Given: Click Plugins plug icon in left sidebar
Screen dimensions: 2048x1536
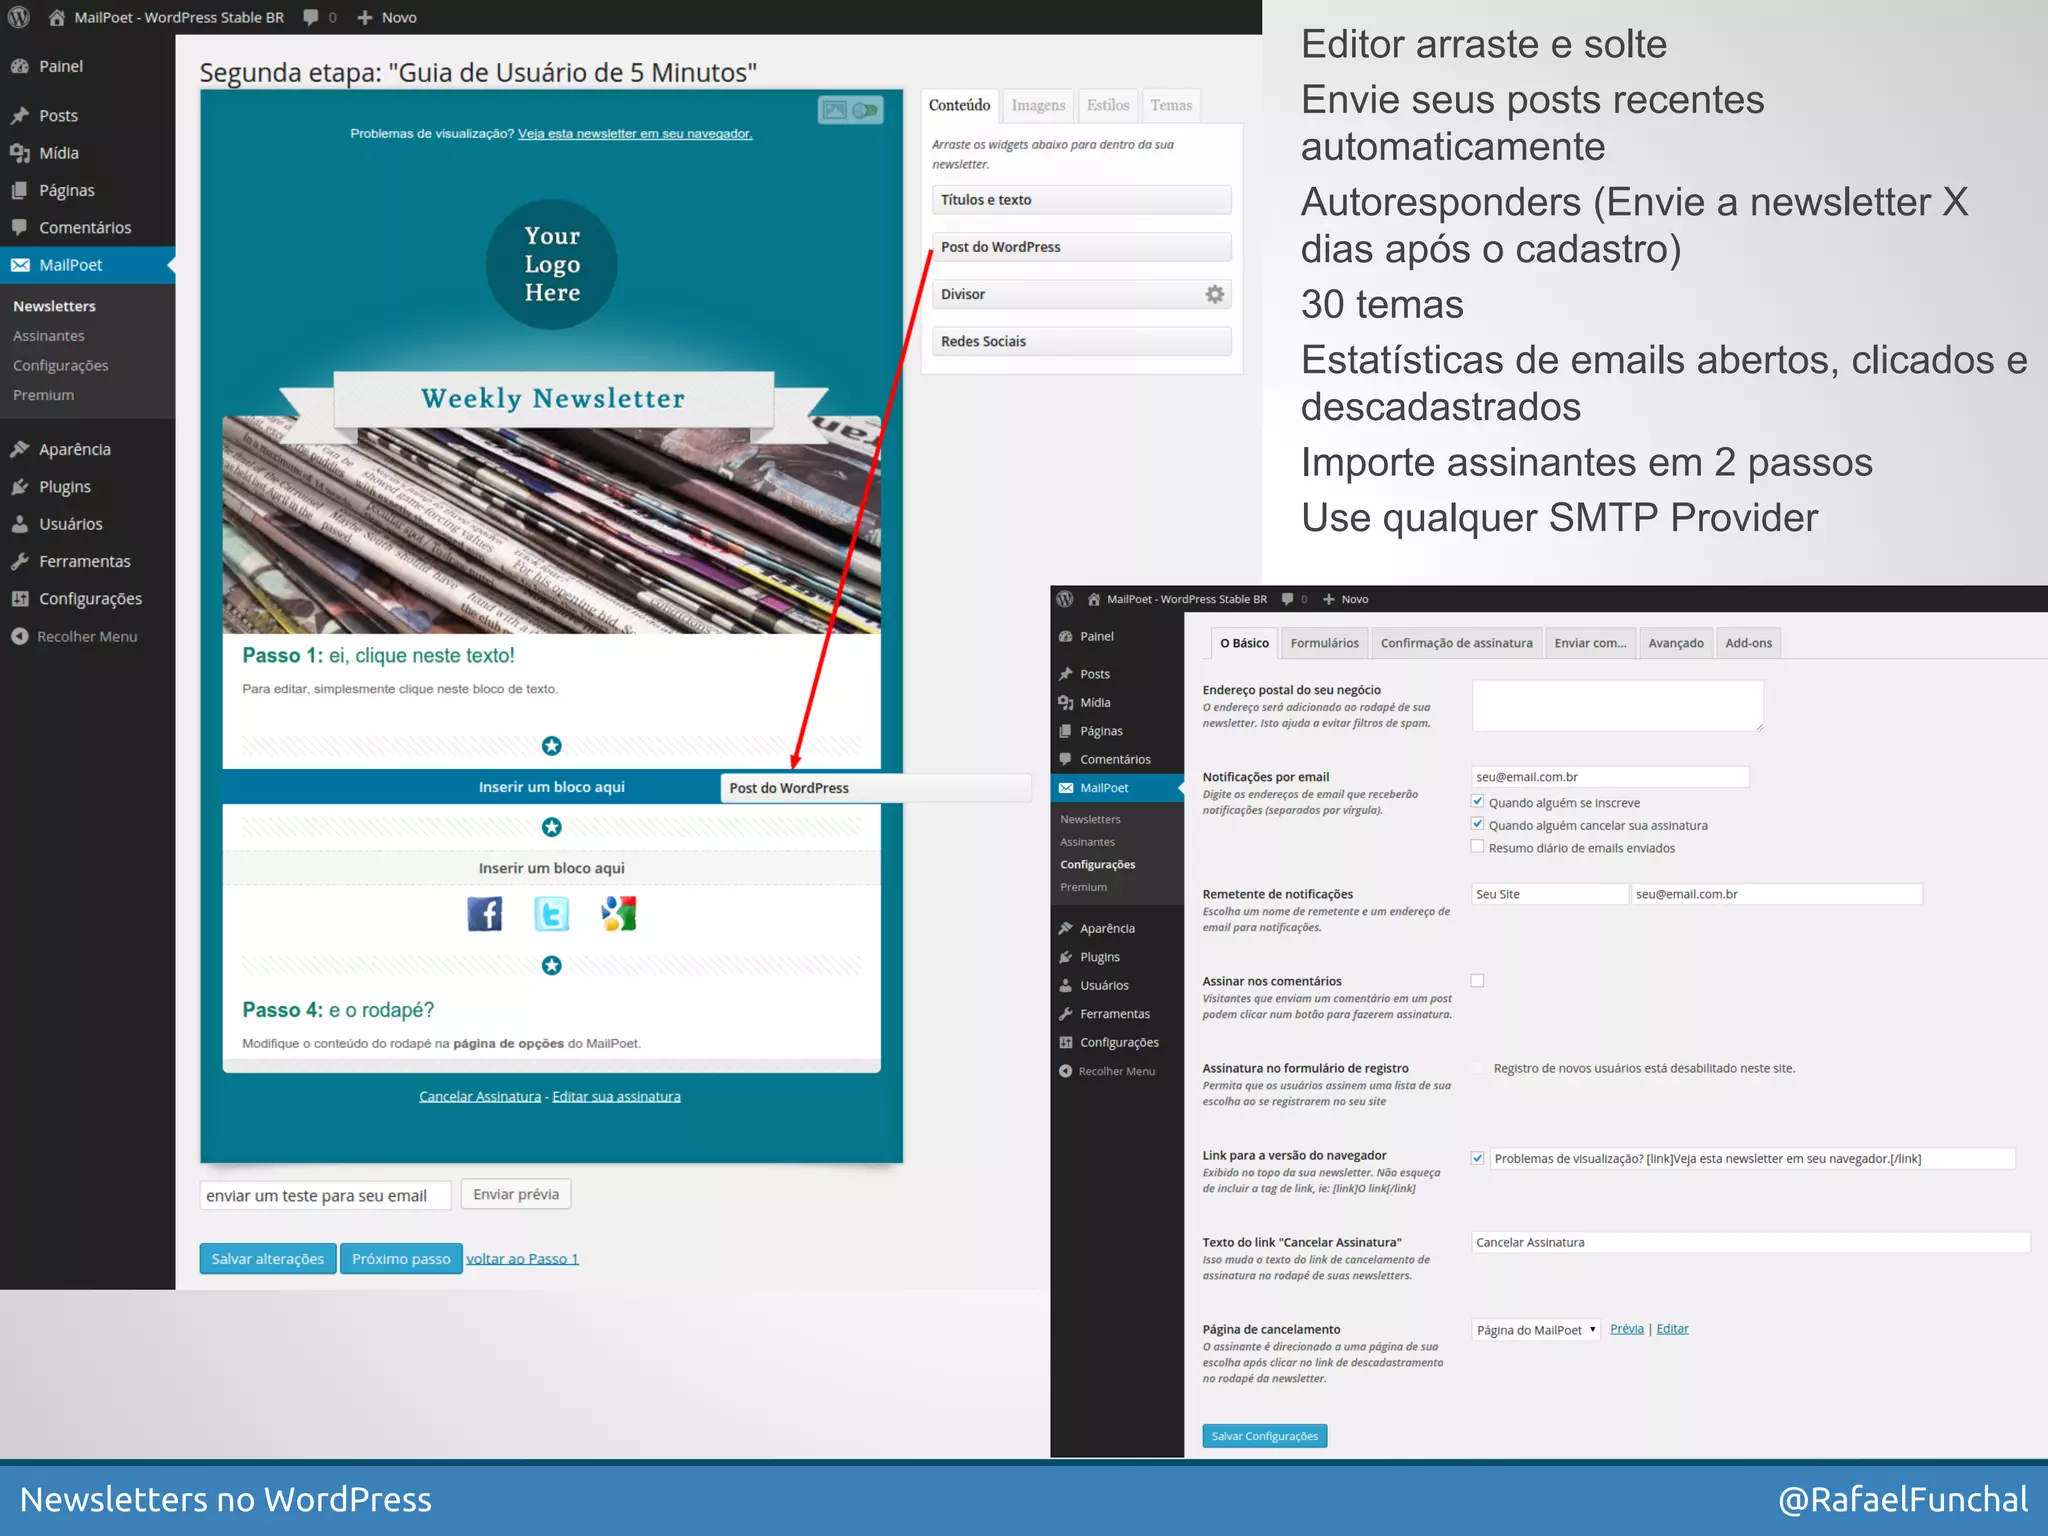Looking at the screenshot, I should (x=20, y=487).
